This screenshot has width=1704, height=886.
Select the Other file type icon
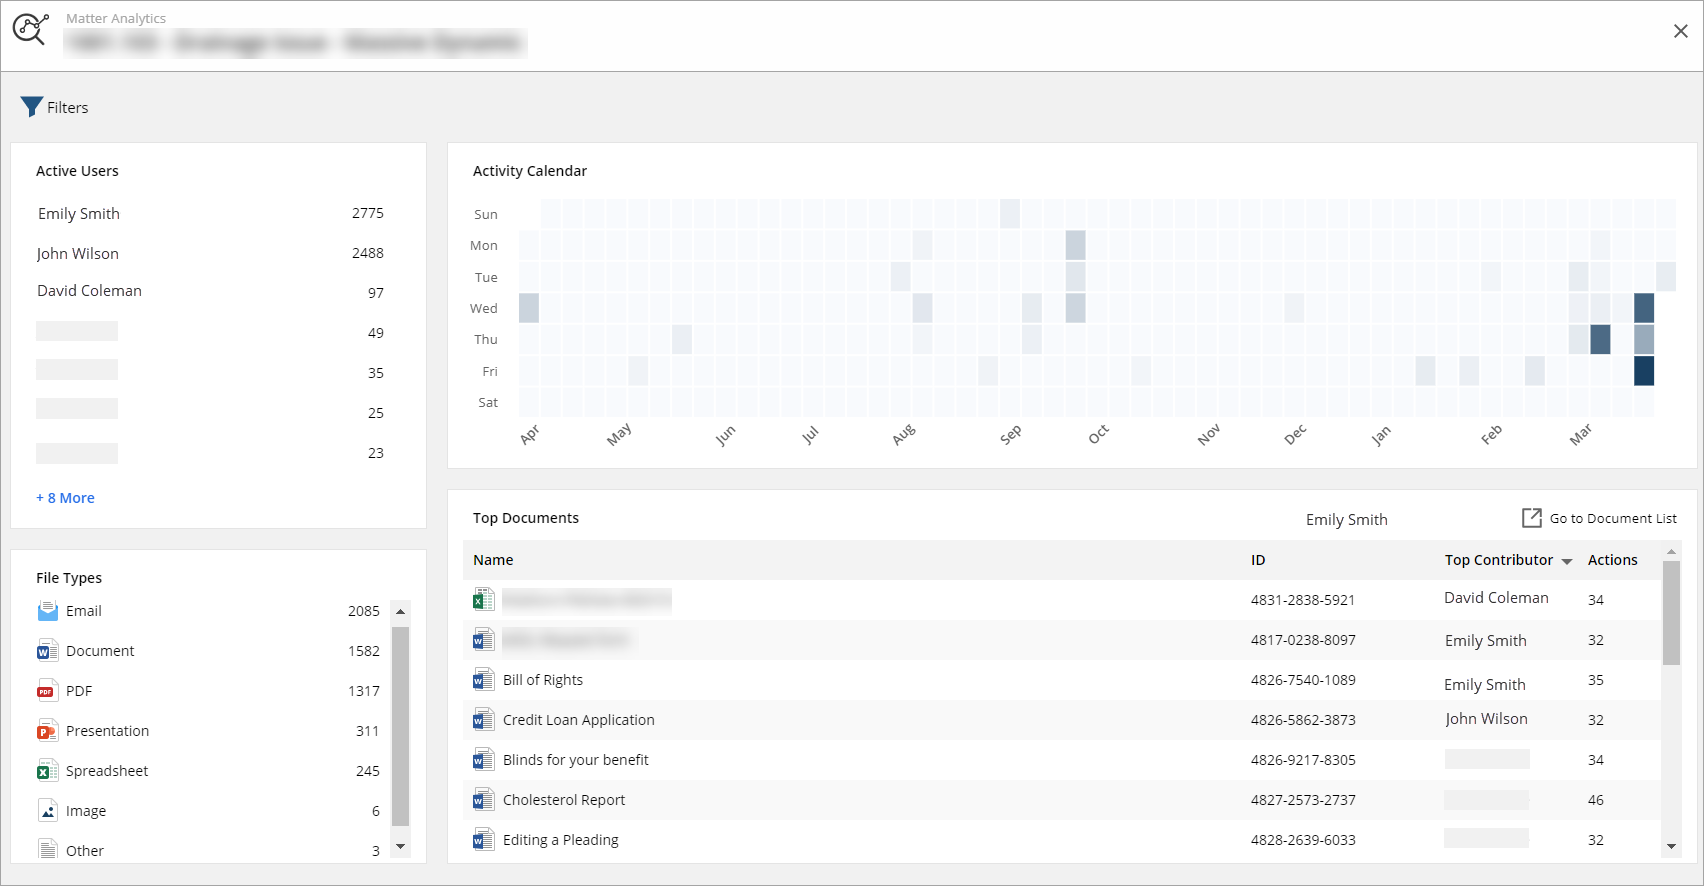(47, 849)
